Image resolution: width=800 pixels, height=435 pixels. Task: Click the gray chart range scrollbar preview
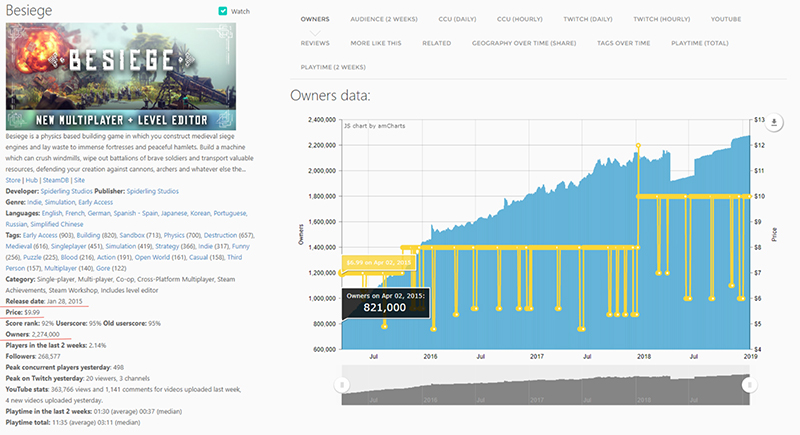click(x=545, y=385)
